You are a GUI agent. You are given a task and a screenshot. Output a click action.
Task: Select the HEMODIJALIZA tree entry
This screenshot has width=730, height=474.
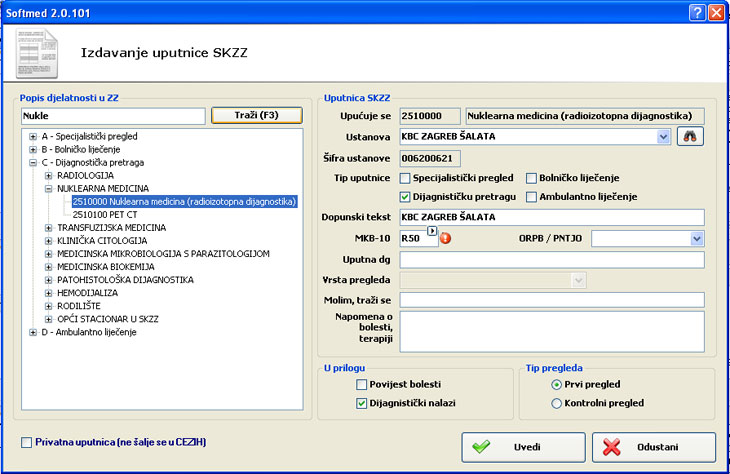pos(88,293)
